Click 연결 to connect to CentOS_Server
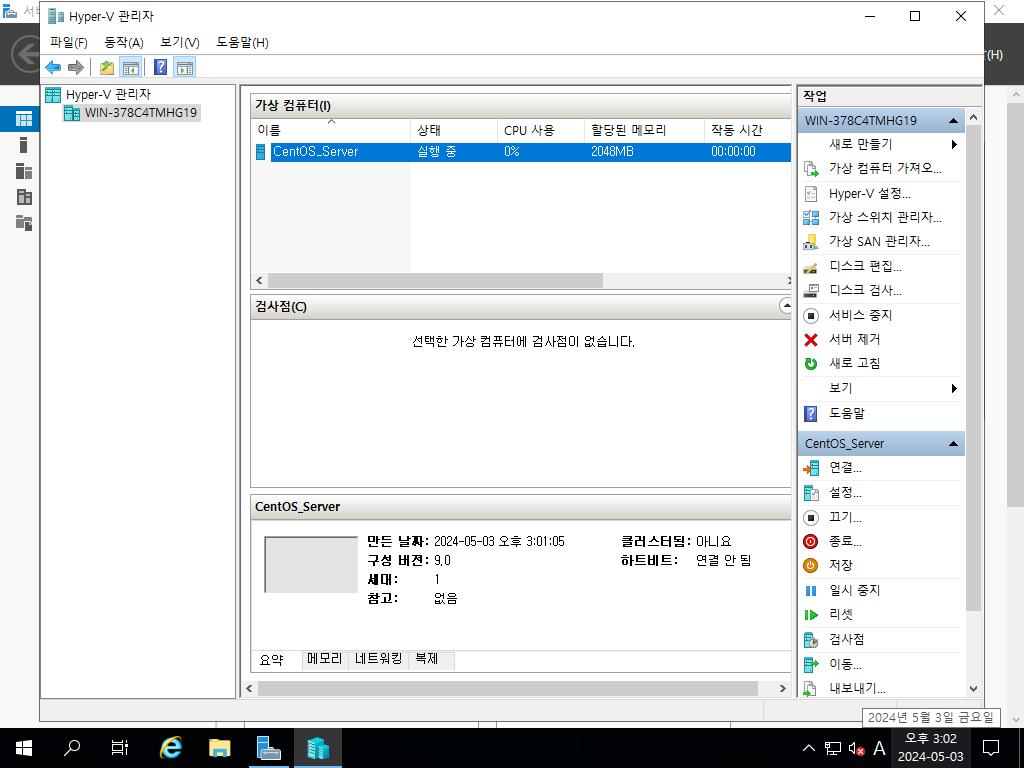This screenshot has height=768, width=1024. 845,468
